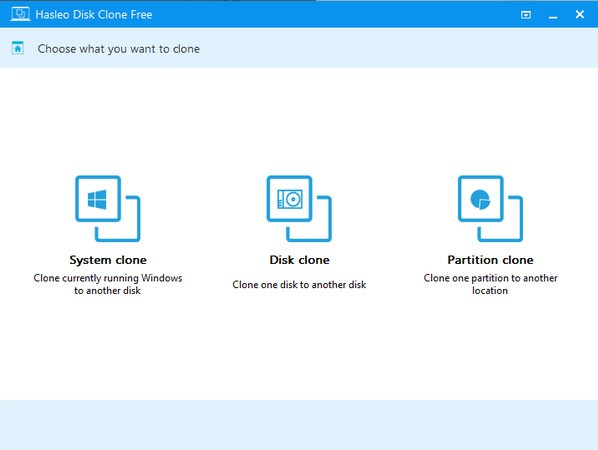Click the Partition clone pie chart icon
This screenshot has width=598, height=450.
[x=490, y=209]
